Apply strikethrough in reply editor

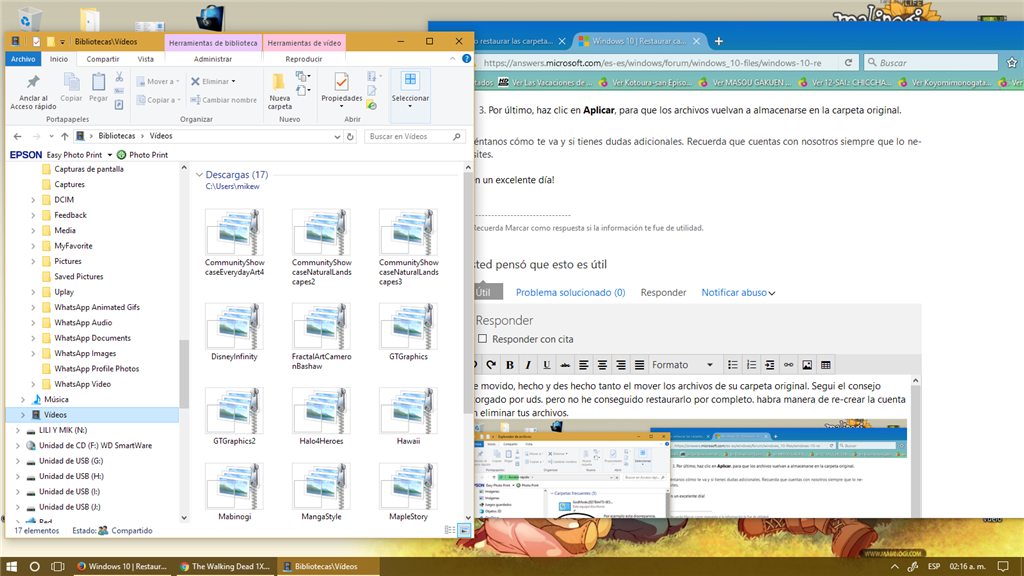[565, 365]
